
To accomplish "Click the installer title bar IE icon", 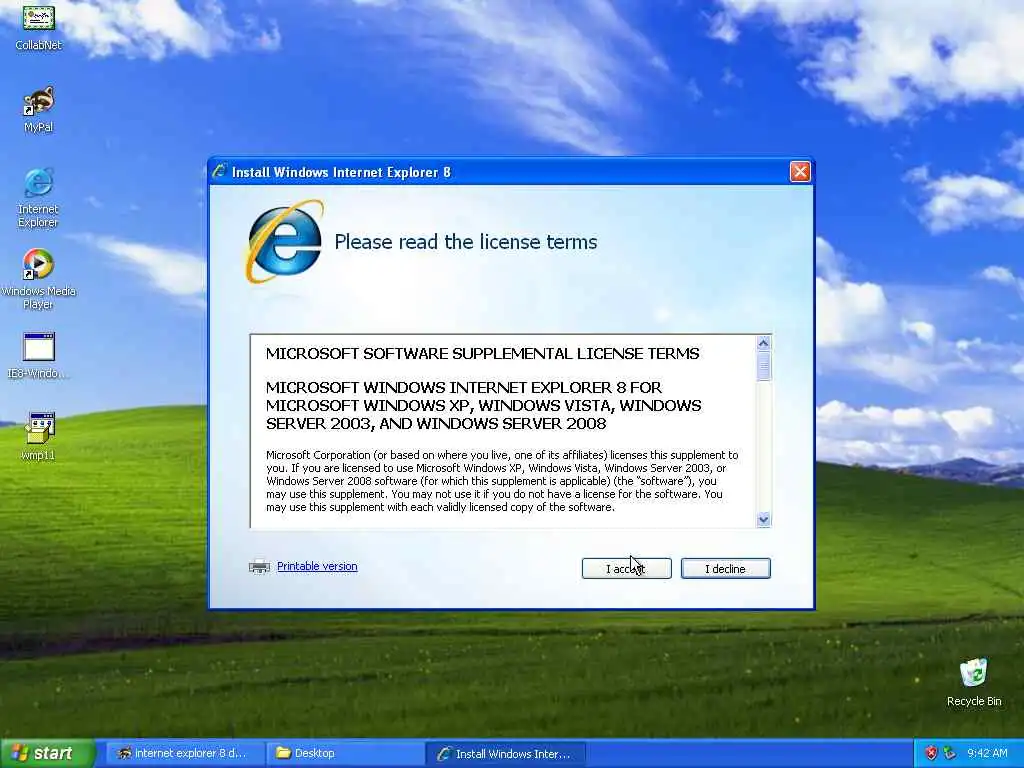I will tap(219, 172).
